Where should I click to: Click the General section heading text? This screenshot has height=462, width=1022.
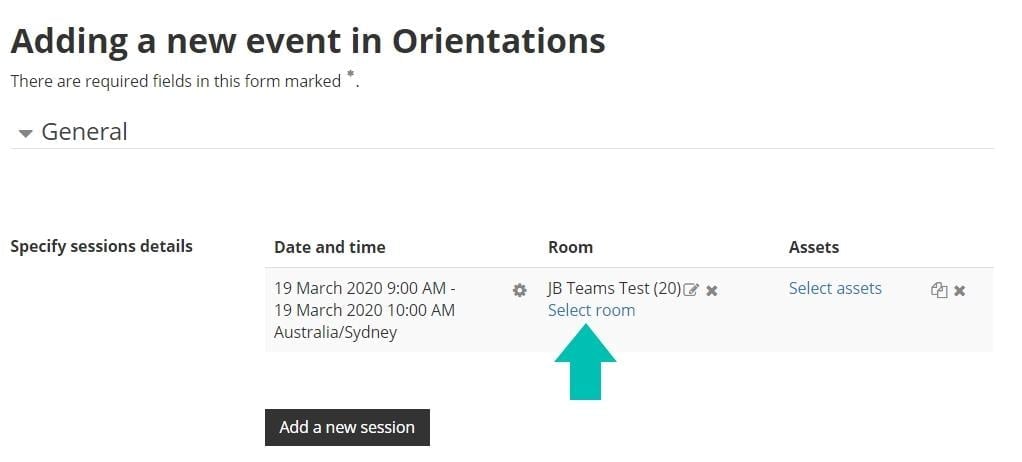click(x=84, y=132)
